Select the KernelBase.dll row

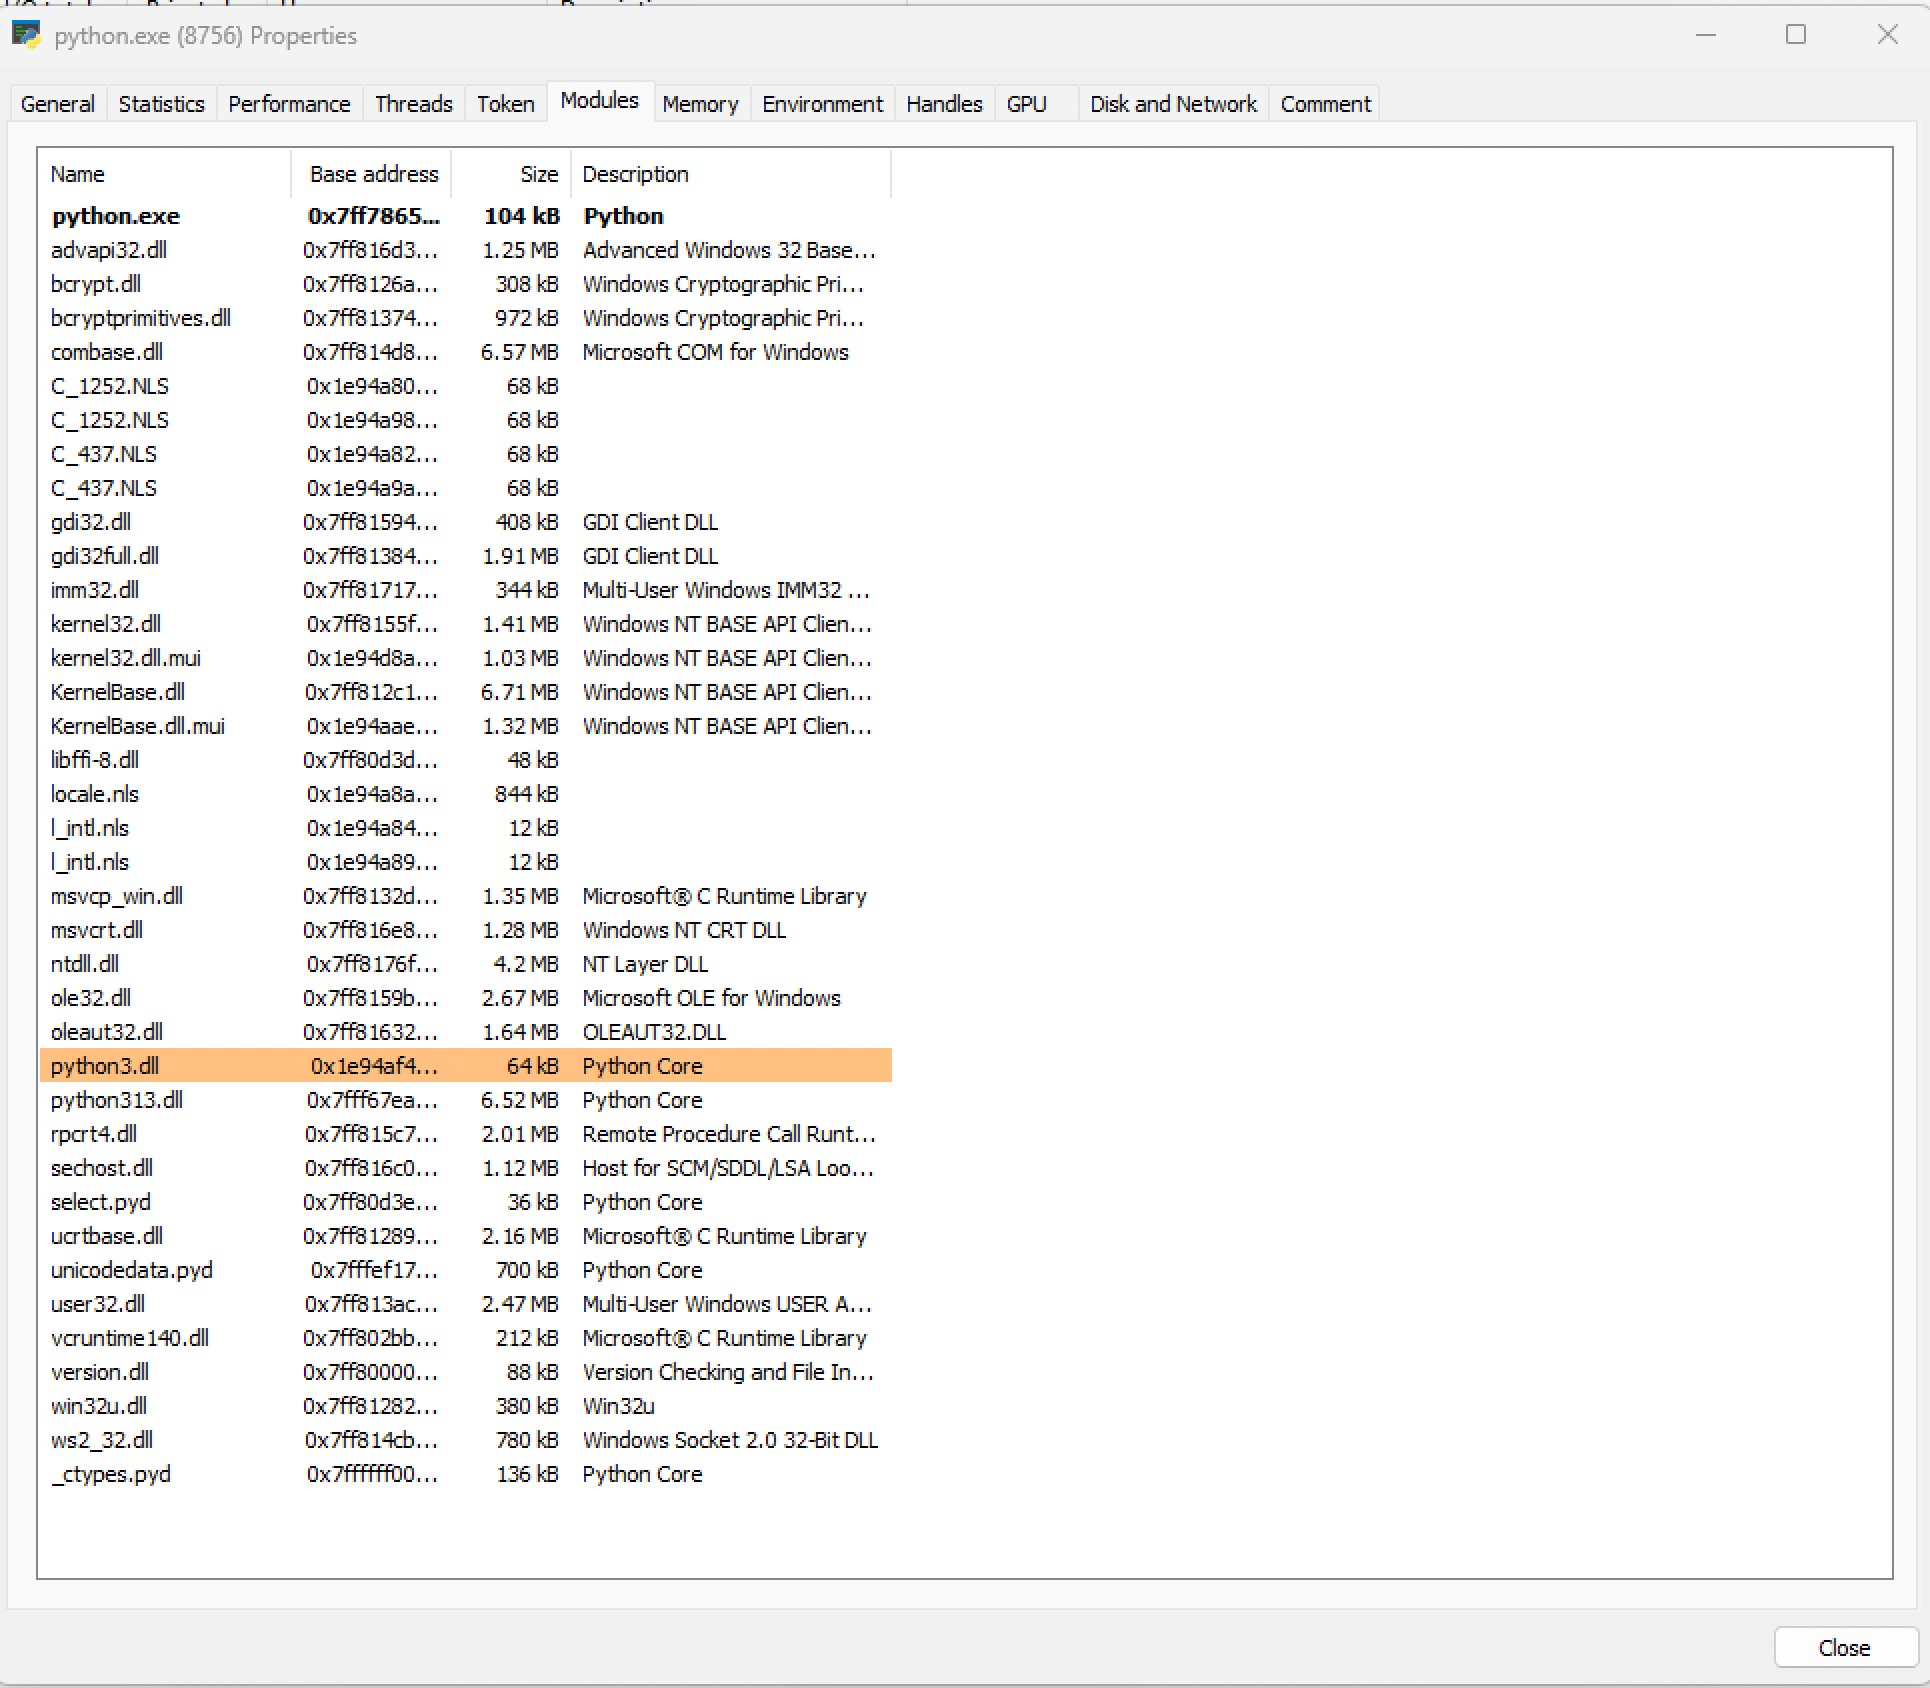click(466, 692)
